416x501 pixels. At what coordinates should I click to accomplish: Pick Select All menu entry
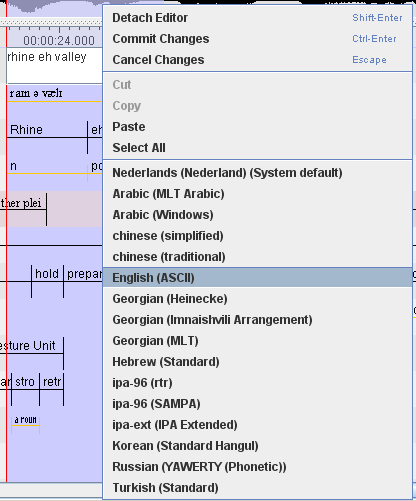coord(257,148)
